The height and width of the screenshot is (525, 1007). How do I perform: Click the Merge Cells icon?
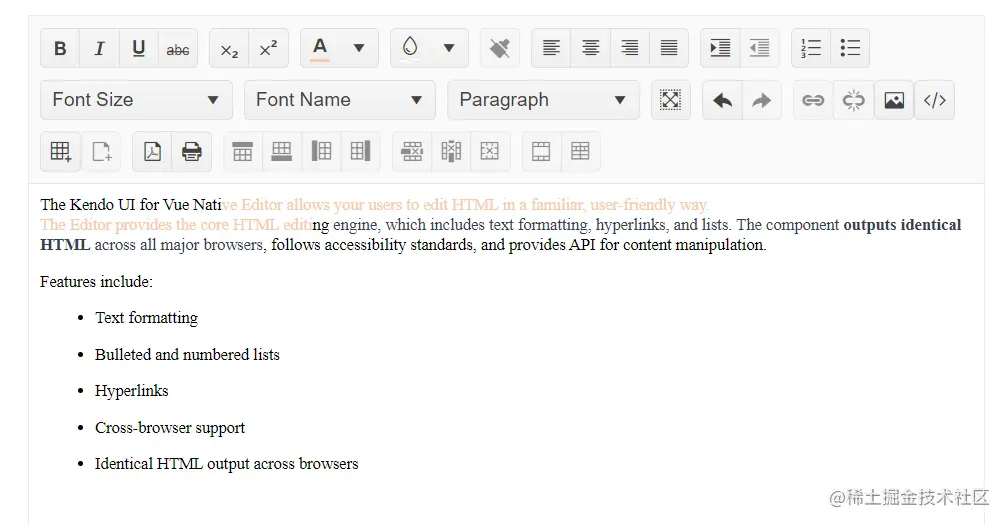[541, 152]
